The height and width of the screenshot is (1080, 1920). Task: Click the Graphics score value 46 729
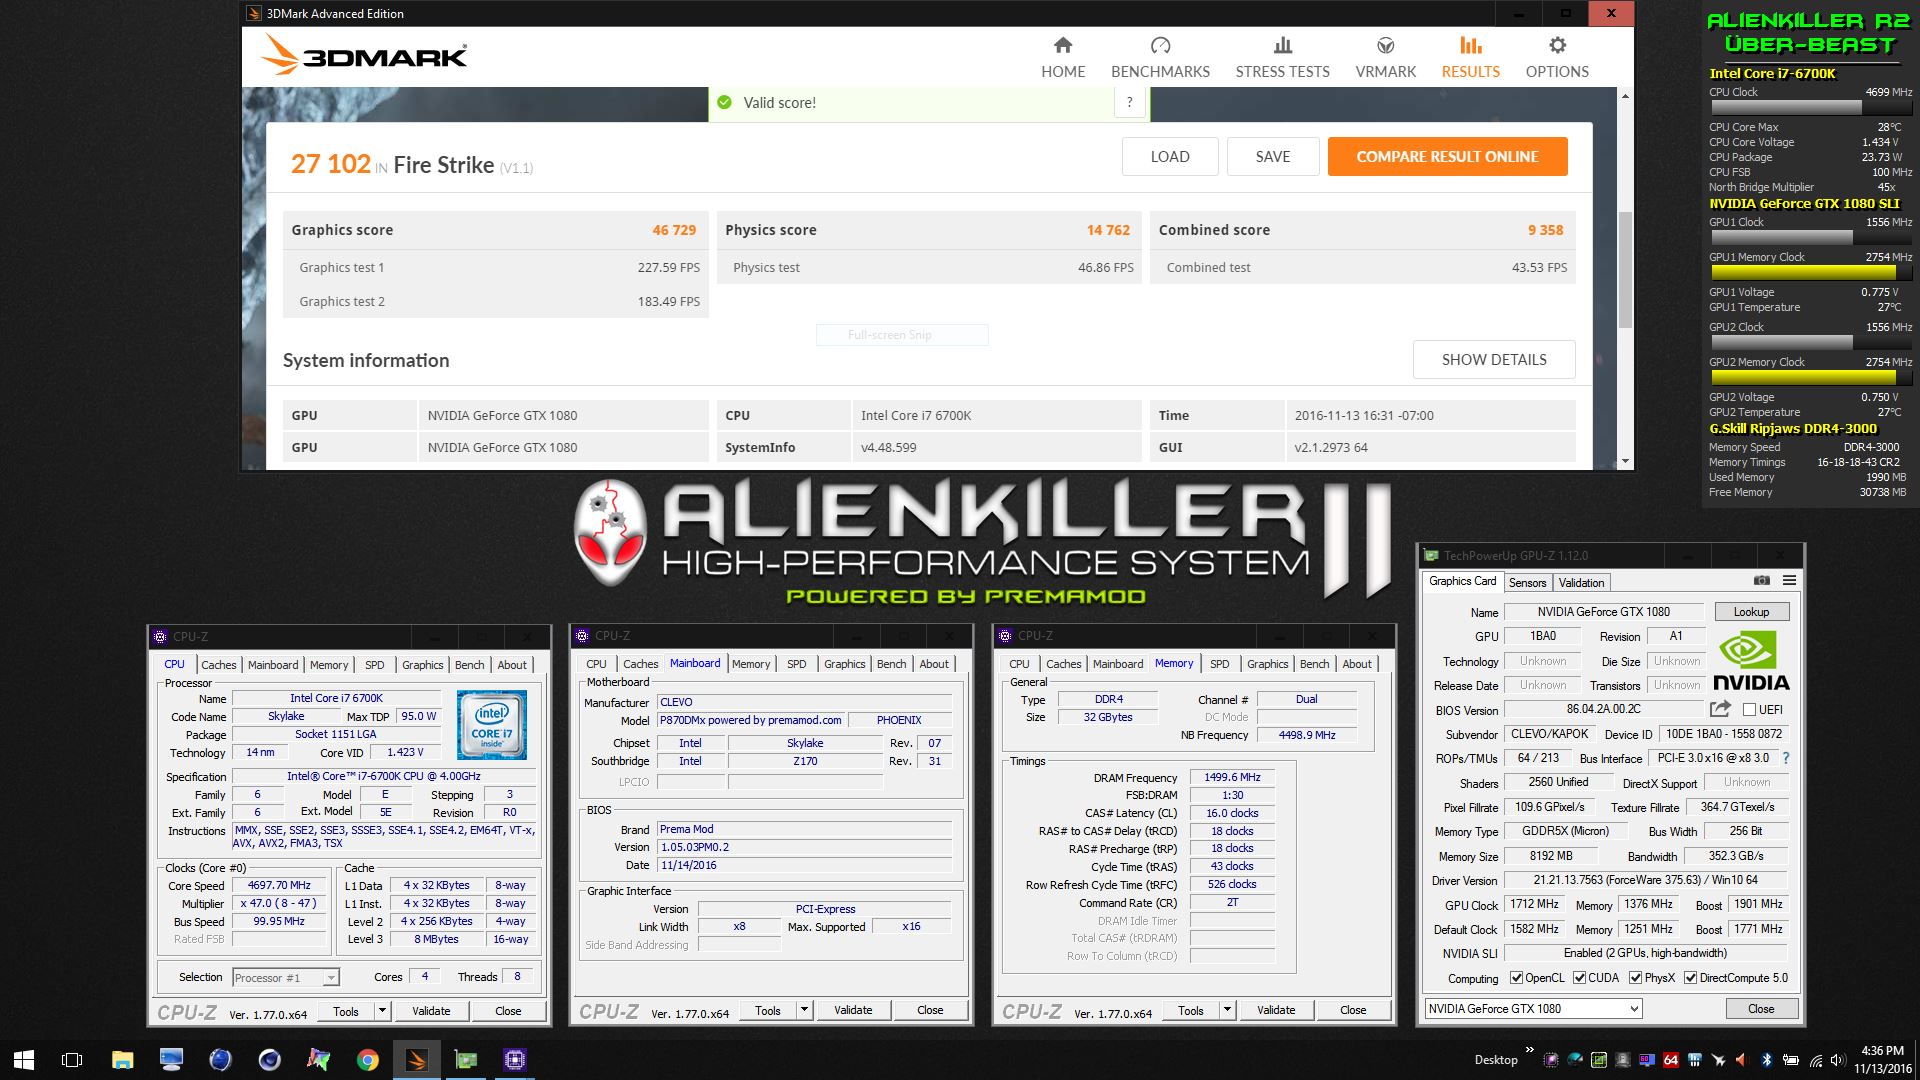tap(674, 230)
